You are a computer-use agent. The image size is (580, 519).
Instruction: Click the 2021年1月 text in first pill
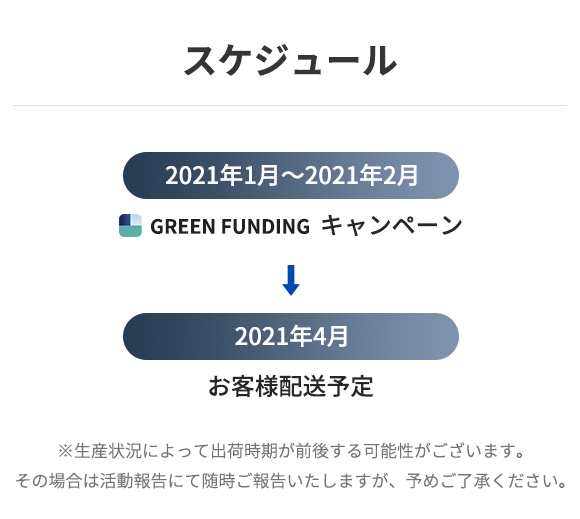tap(222, 175)
